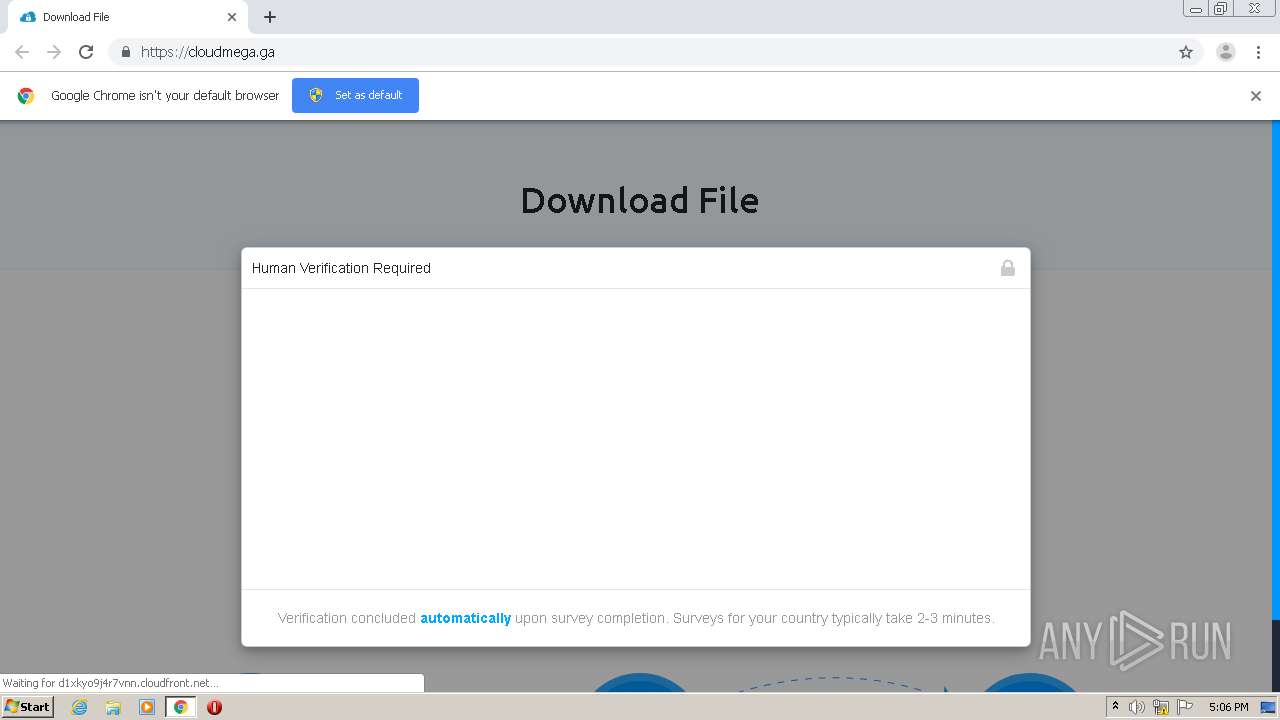Screen dimensions: 1280x720
Task: Click the network tray icon
Action: click(x=1161, y=707)
